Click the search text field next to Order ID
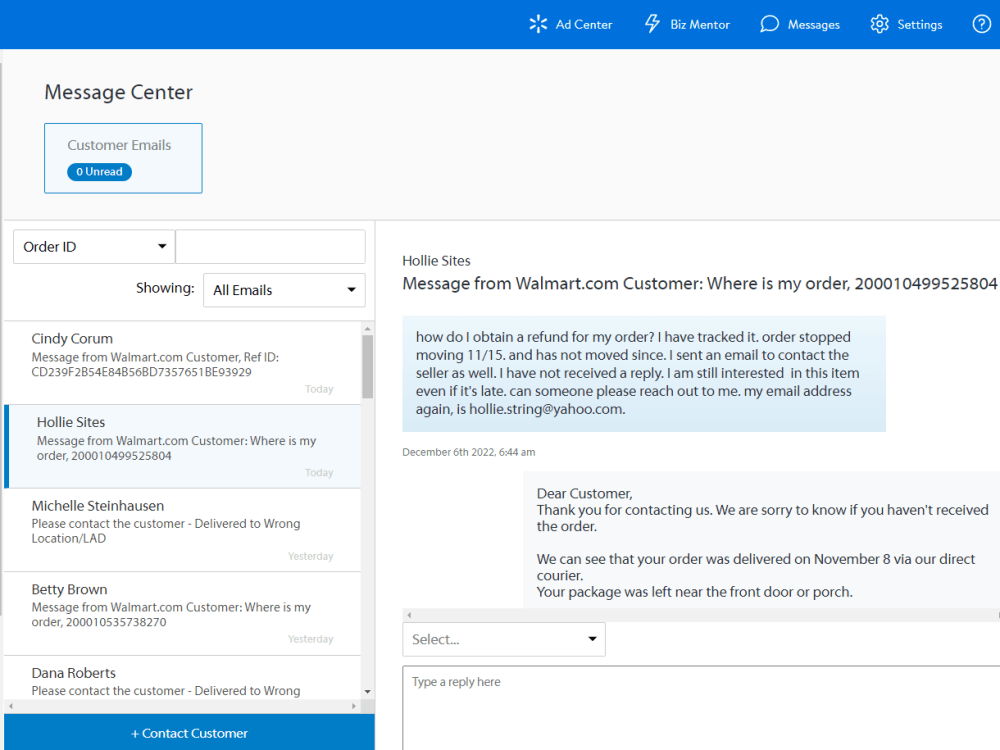1000x750 pixels. [x=270, y=247]
